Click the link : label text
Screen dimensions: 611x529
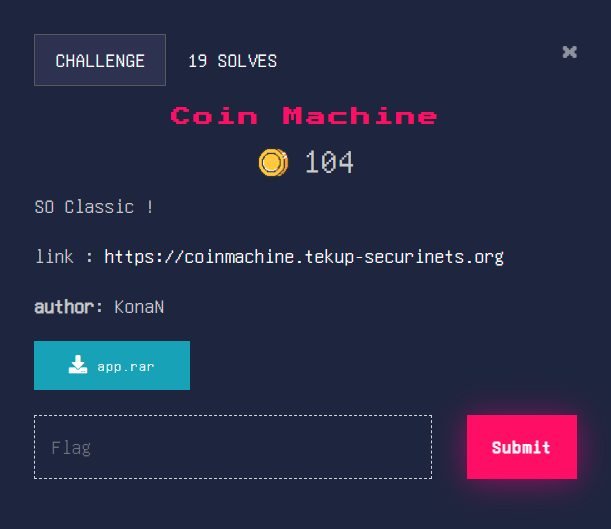click(64, 257)
